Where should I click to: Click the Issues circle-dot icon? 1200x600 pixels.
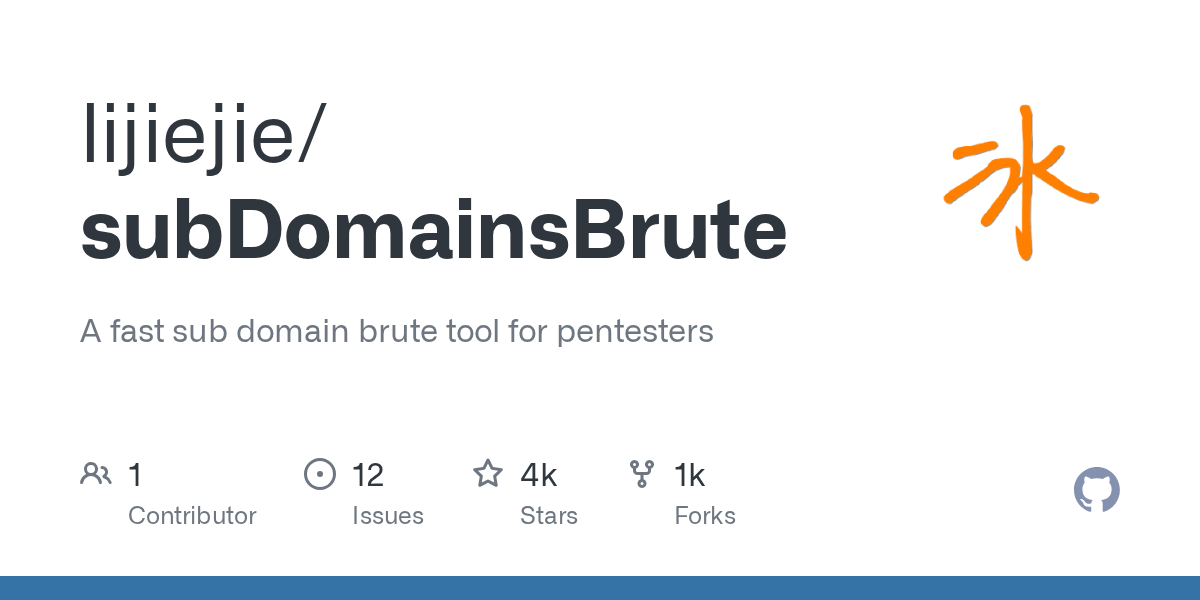319,474
